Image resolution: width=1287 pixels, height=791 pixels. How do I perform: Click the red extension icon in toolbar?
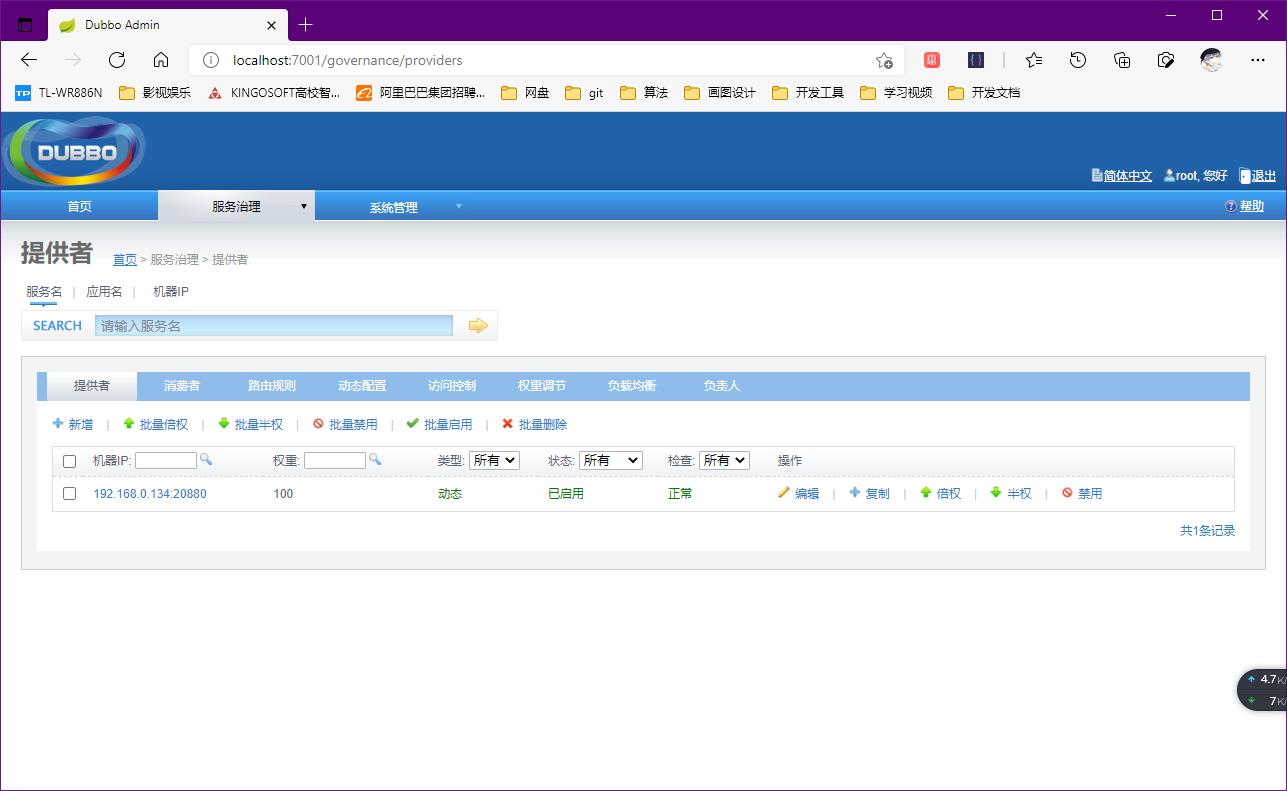(x=932, y=60)
